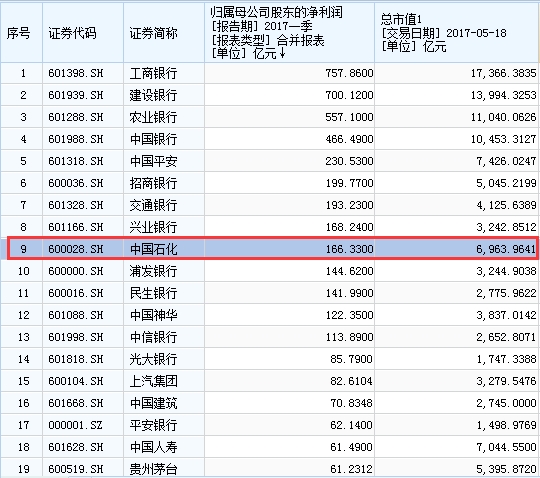Click market cap value 6,963.9641

click(x=506, y=249)
